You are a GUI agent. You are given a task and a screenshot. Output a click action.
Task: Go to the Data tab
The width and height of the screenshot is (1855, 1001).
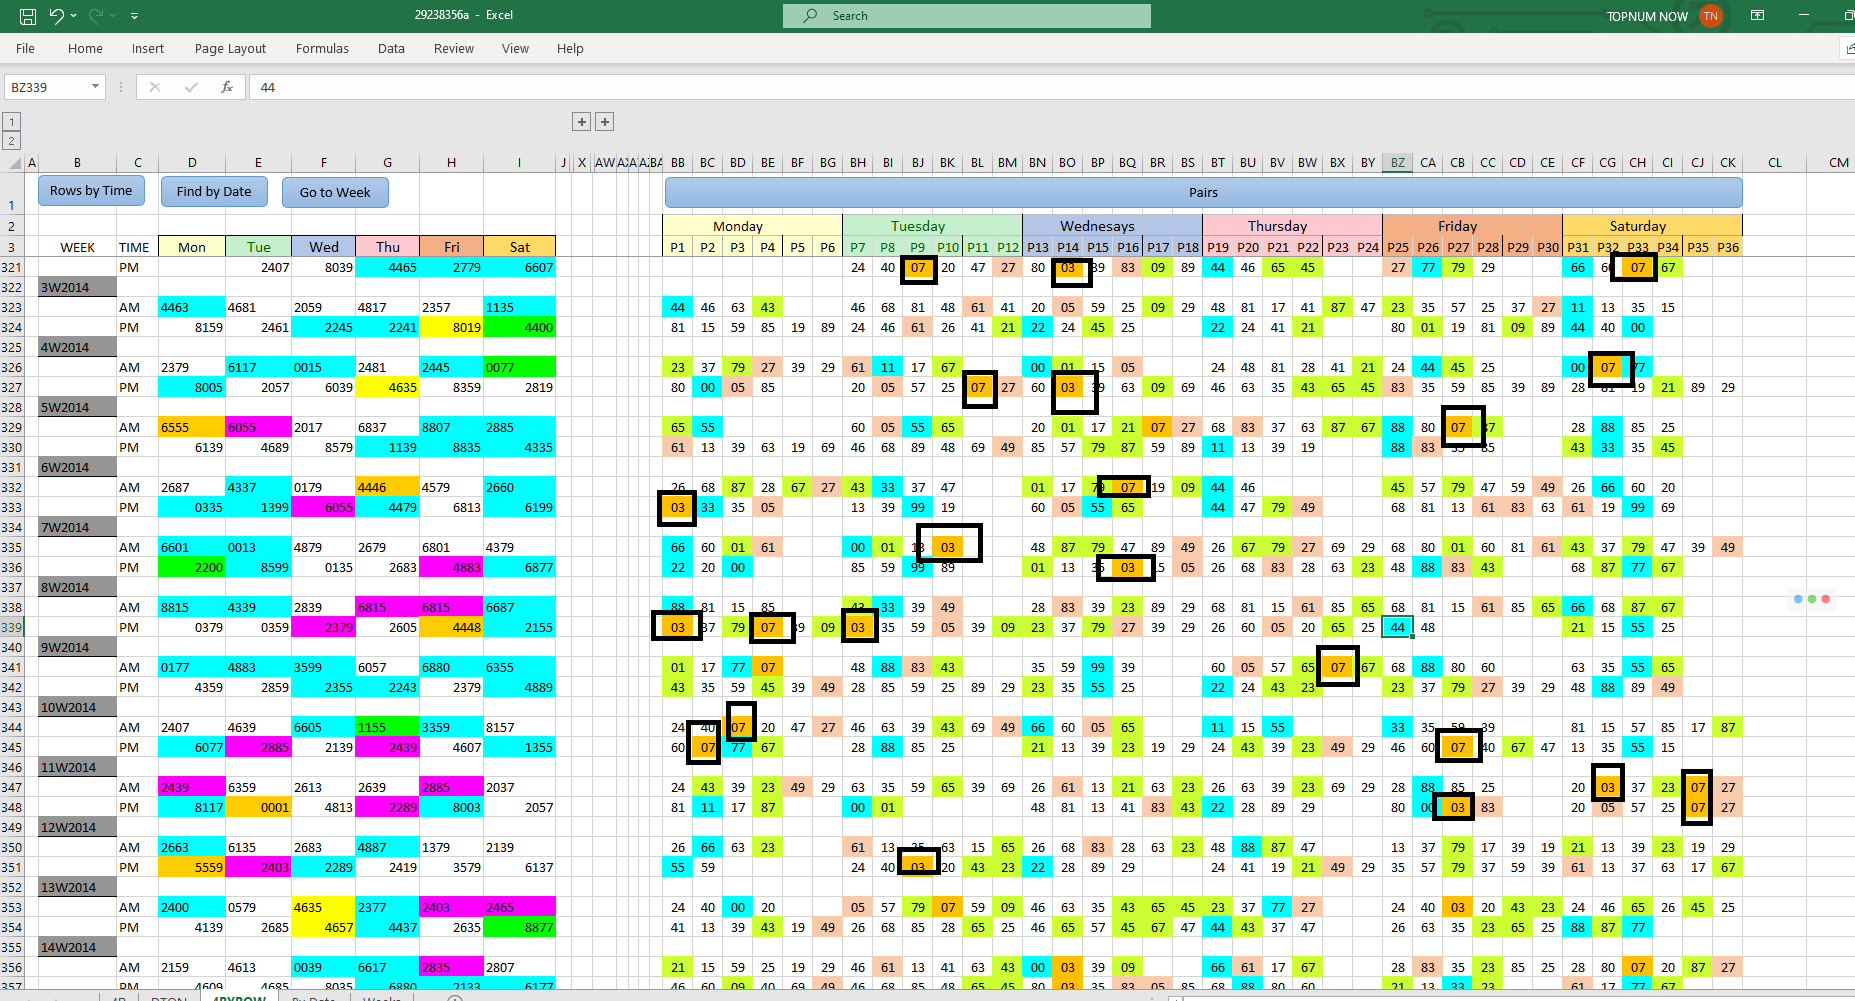[x=391, y=48]
